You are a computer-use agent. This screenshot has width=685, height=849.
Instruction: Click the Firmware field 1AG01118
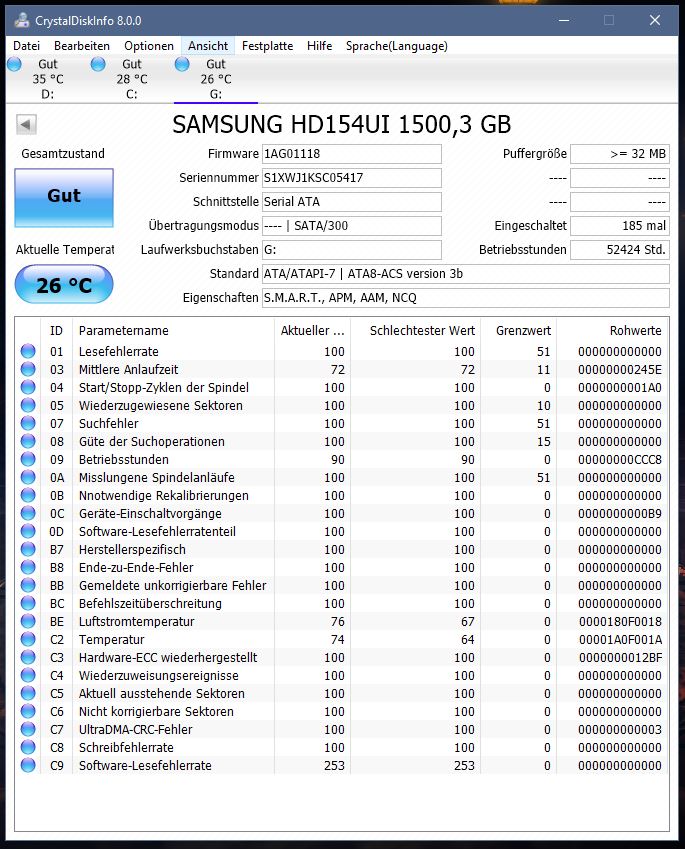351,154
